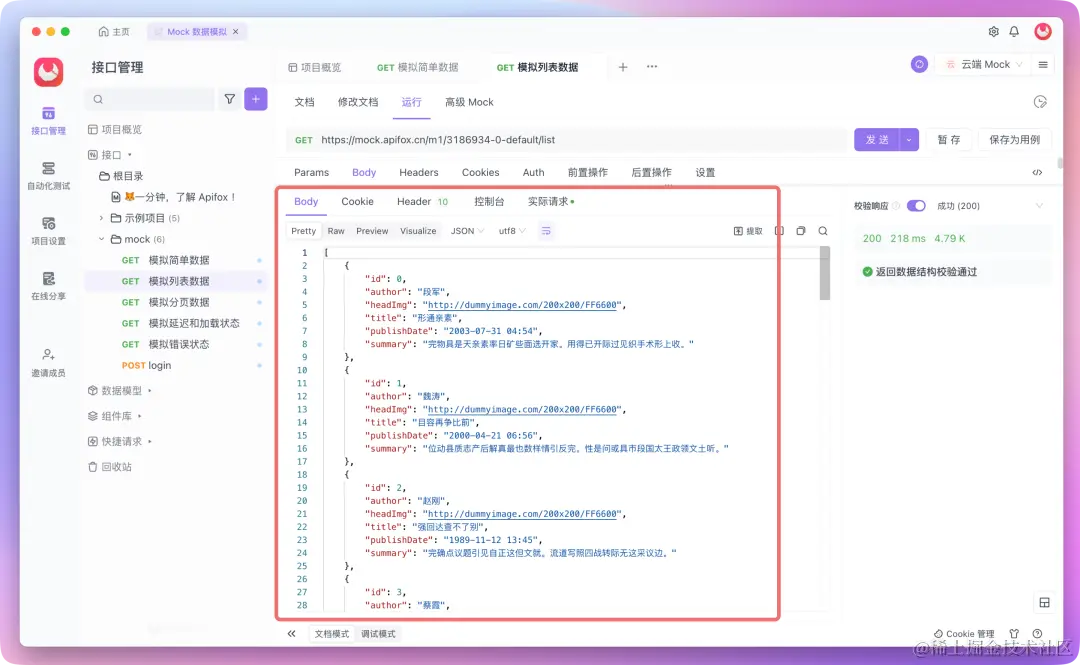This screenshot has height=665, width=1080.
Task: Open the 控制台 console tab
Action: [x=489, y=201]
